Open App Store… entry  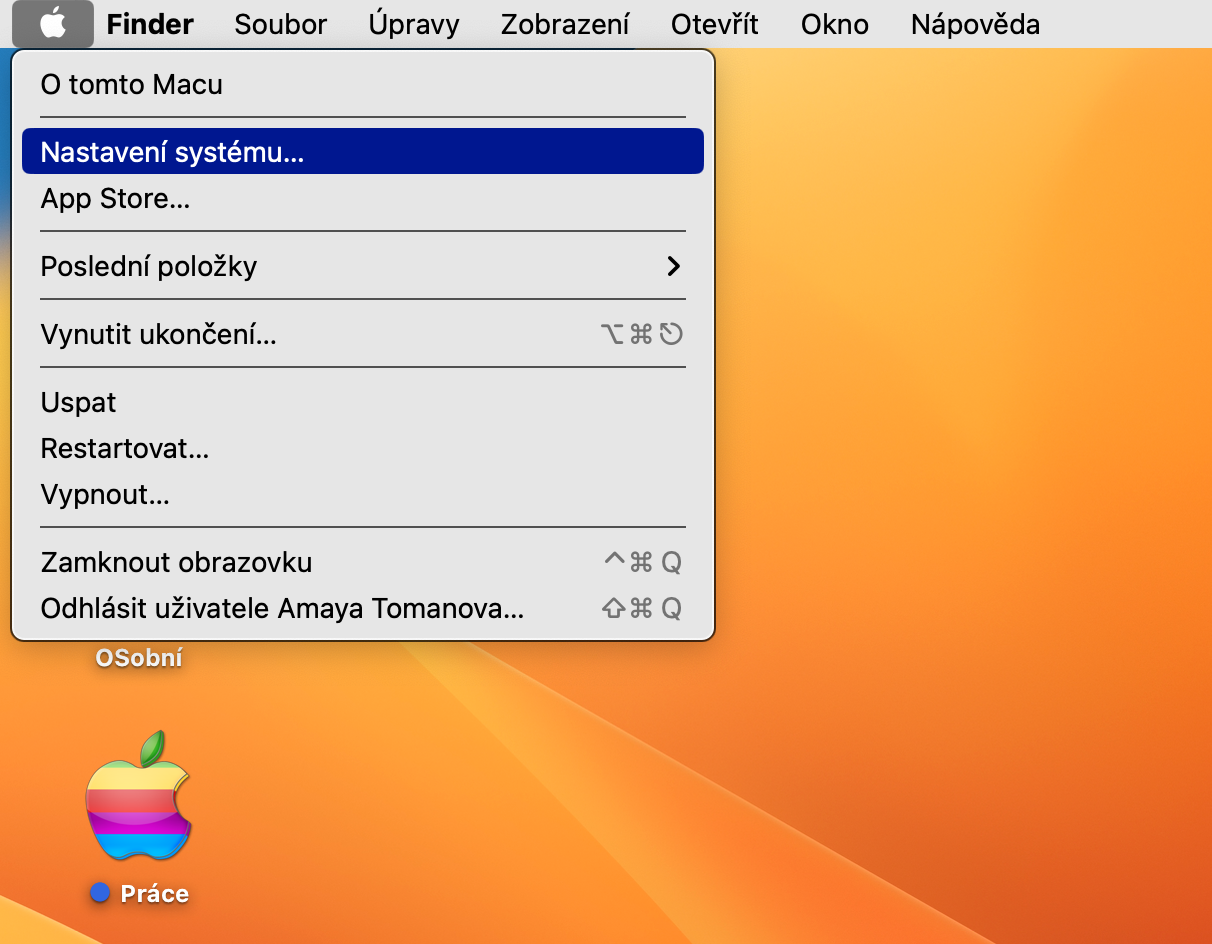click(363, 199)
